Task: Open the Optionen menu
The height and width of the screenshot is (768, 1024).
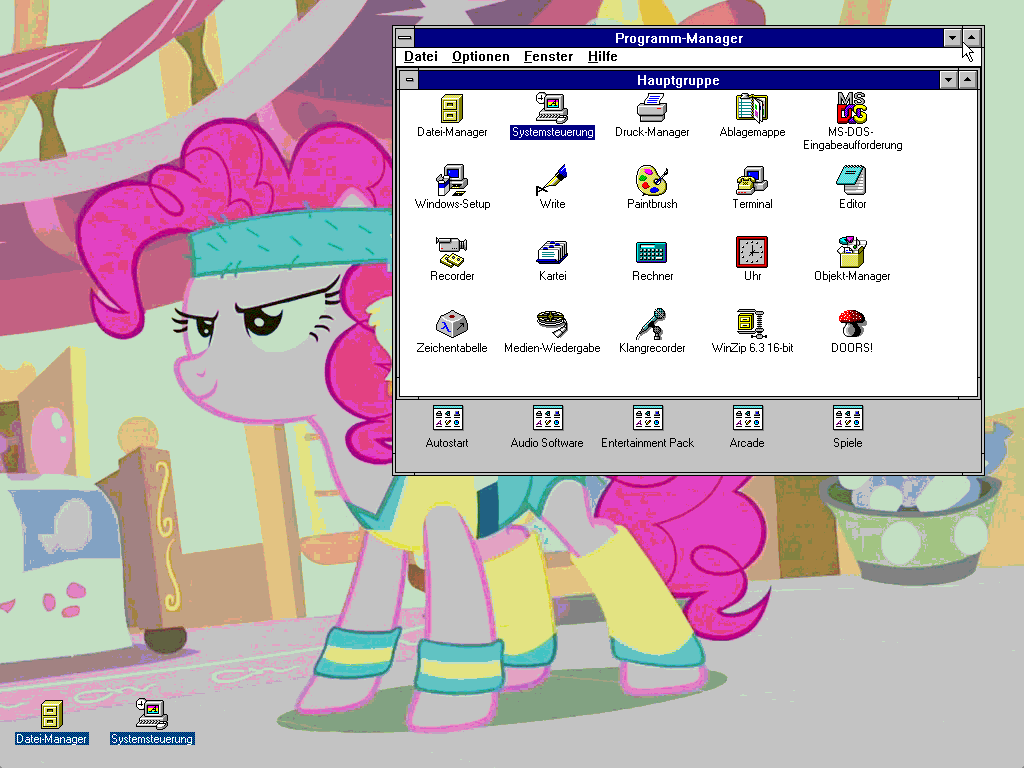Action: click(481, 57)
